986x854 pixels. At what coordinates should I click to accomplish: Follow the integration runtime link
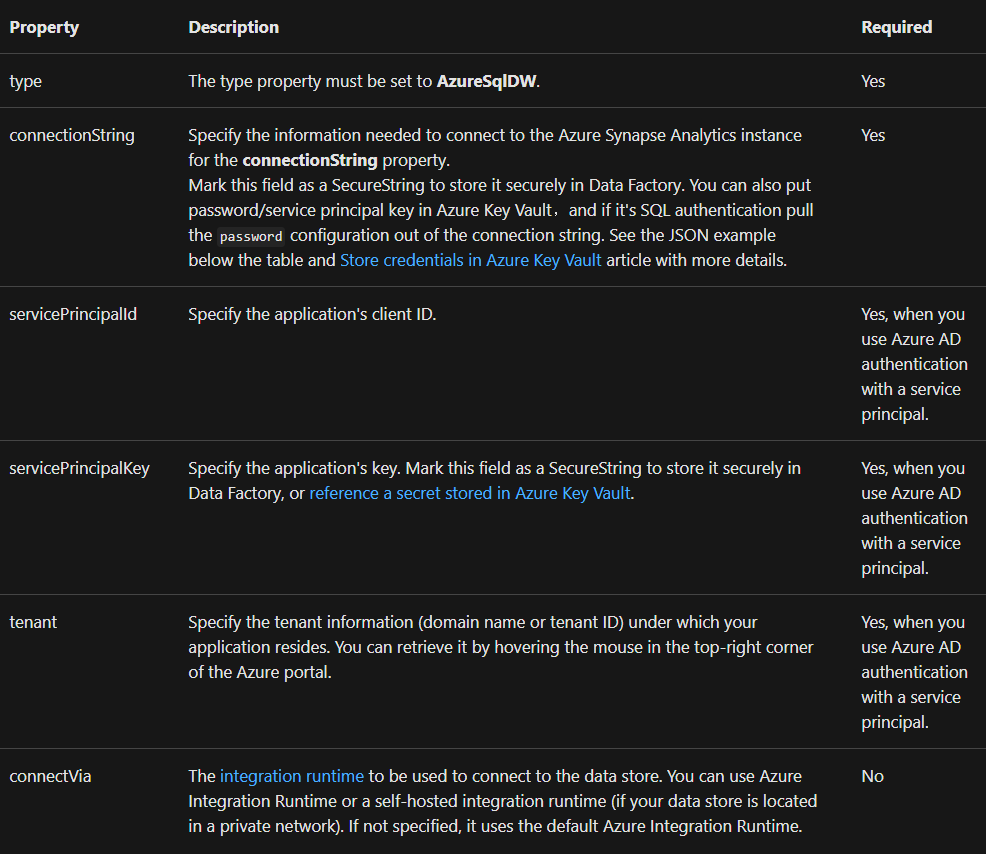pyautogui.click(x=292, y=776)
